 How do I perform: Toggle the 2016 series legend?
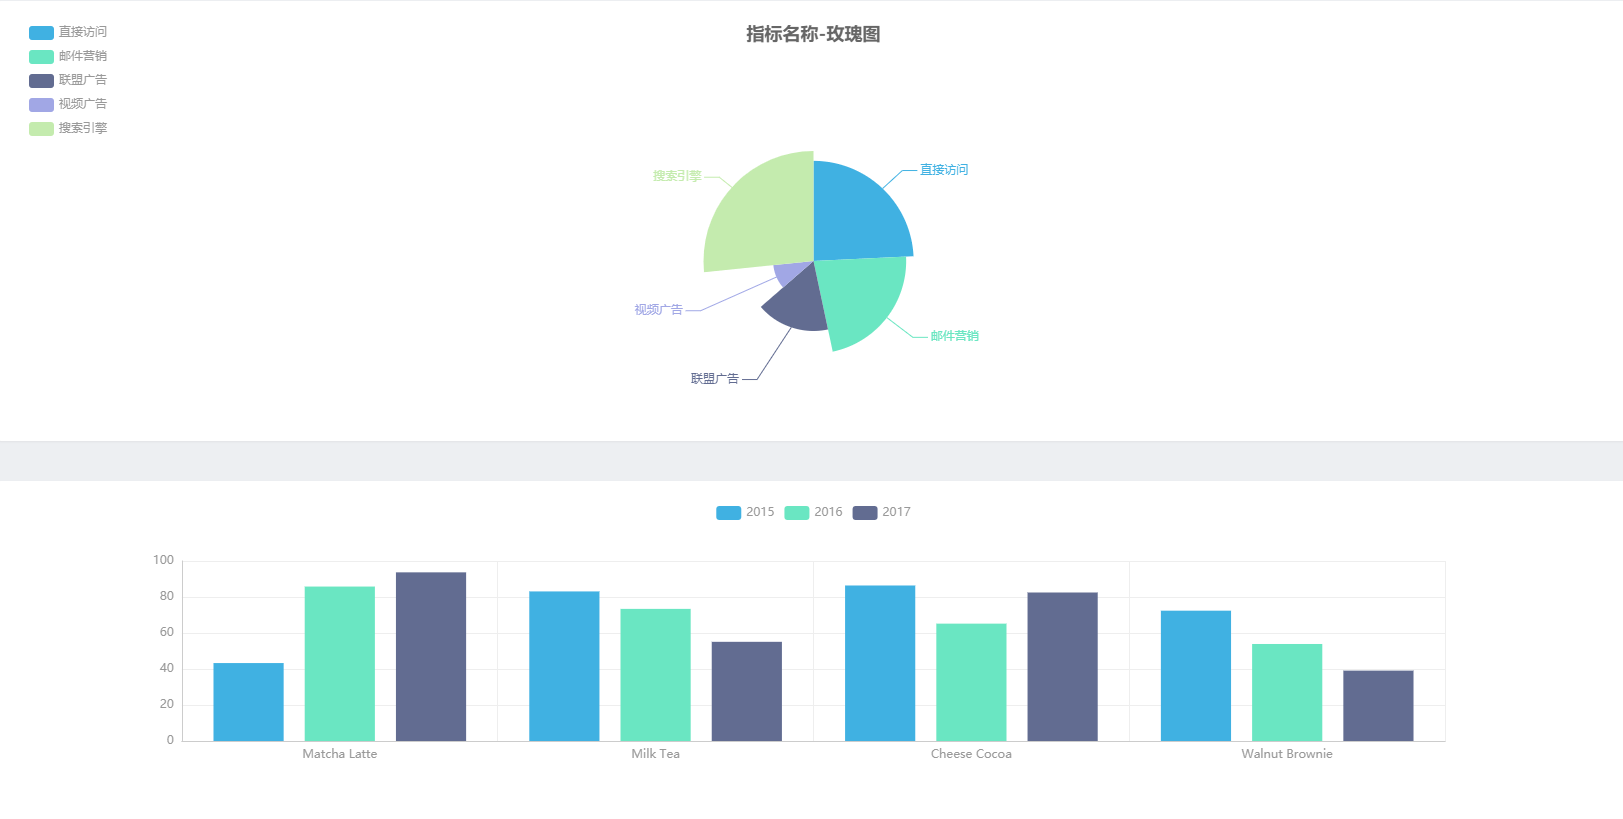click(813, 512)
